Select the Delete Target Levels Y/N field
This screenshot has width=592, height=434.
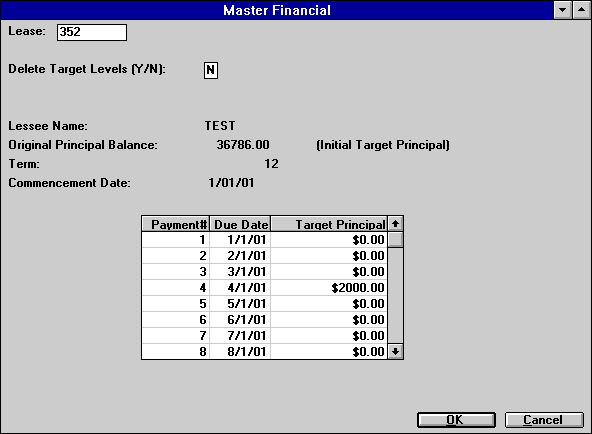click(x=211, y=70)
